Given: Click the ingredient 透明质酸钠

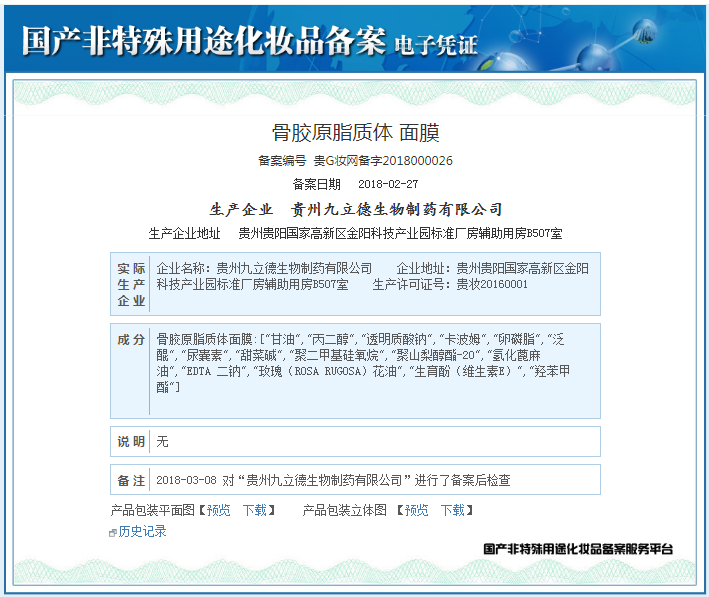Looking at the screenshot, I should coord(396,340).
